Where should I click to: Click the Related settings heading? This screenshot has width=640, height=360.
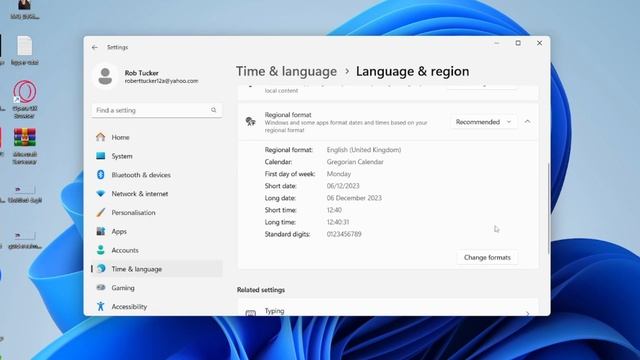(261, 290)
